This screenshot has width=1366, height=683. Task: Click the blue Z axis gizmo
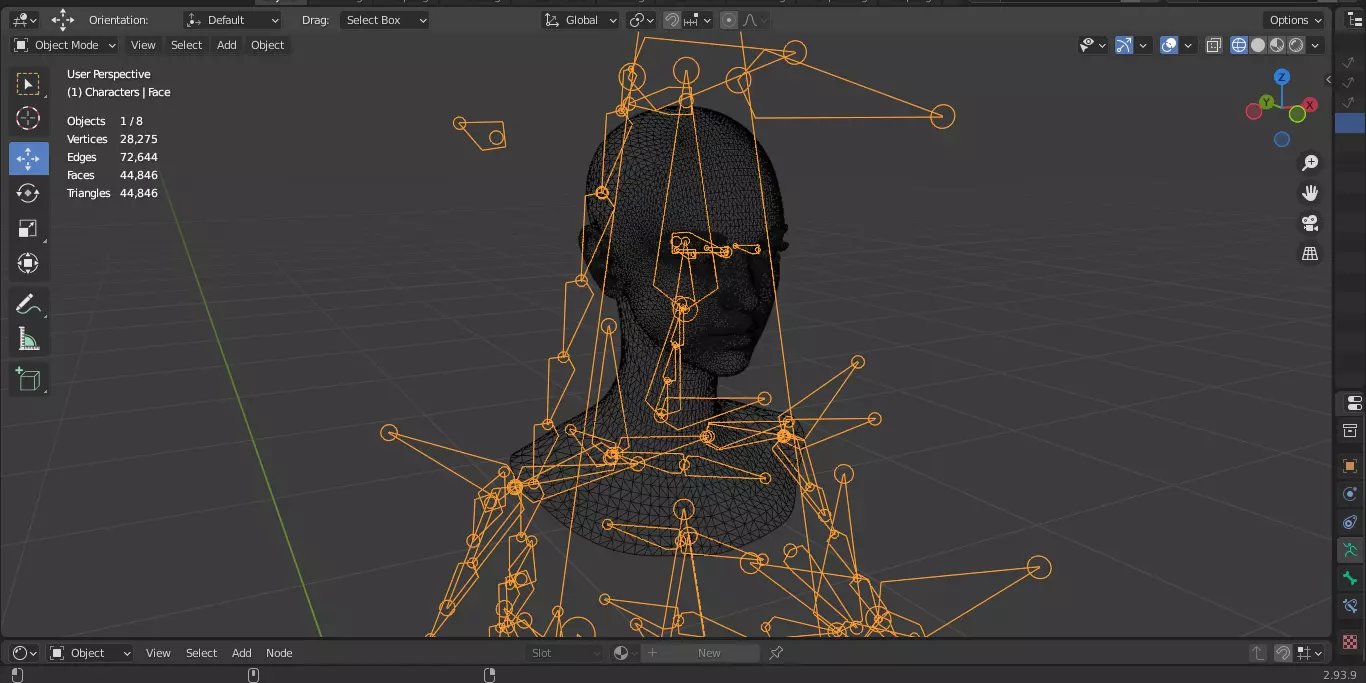click(x=1282, y=77)
